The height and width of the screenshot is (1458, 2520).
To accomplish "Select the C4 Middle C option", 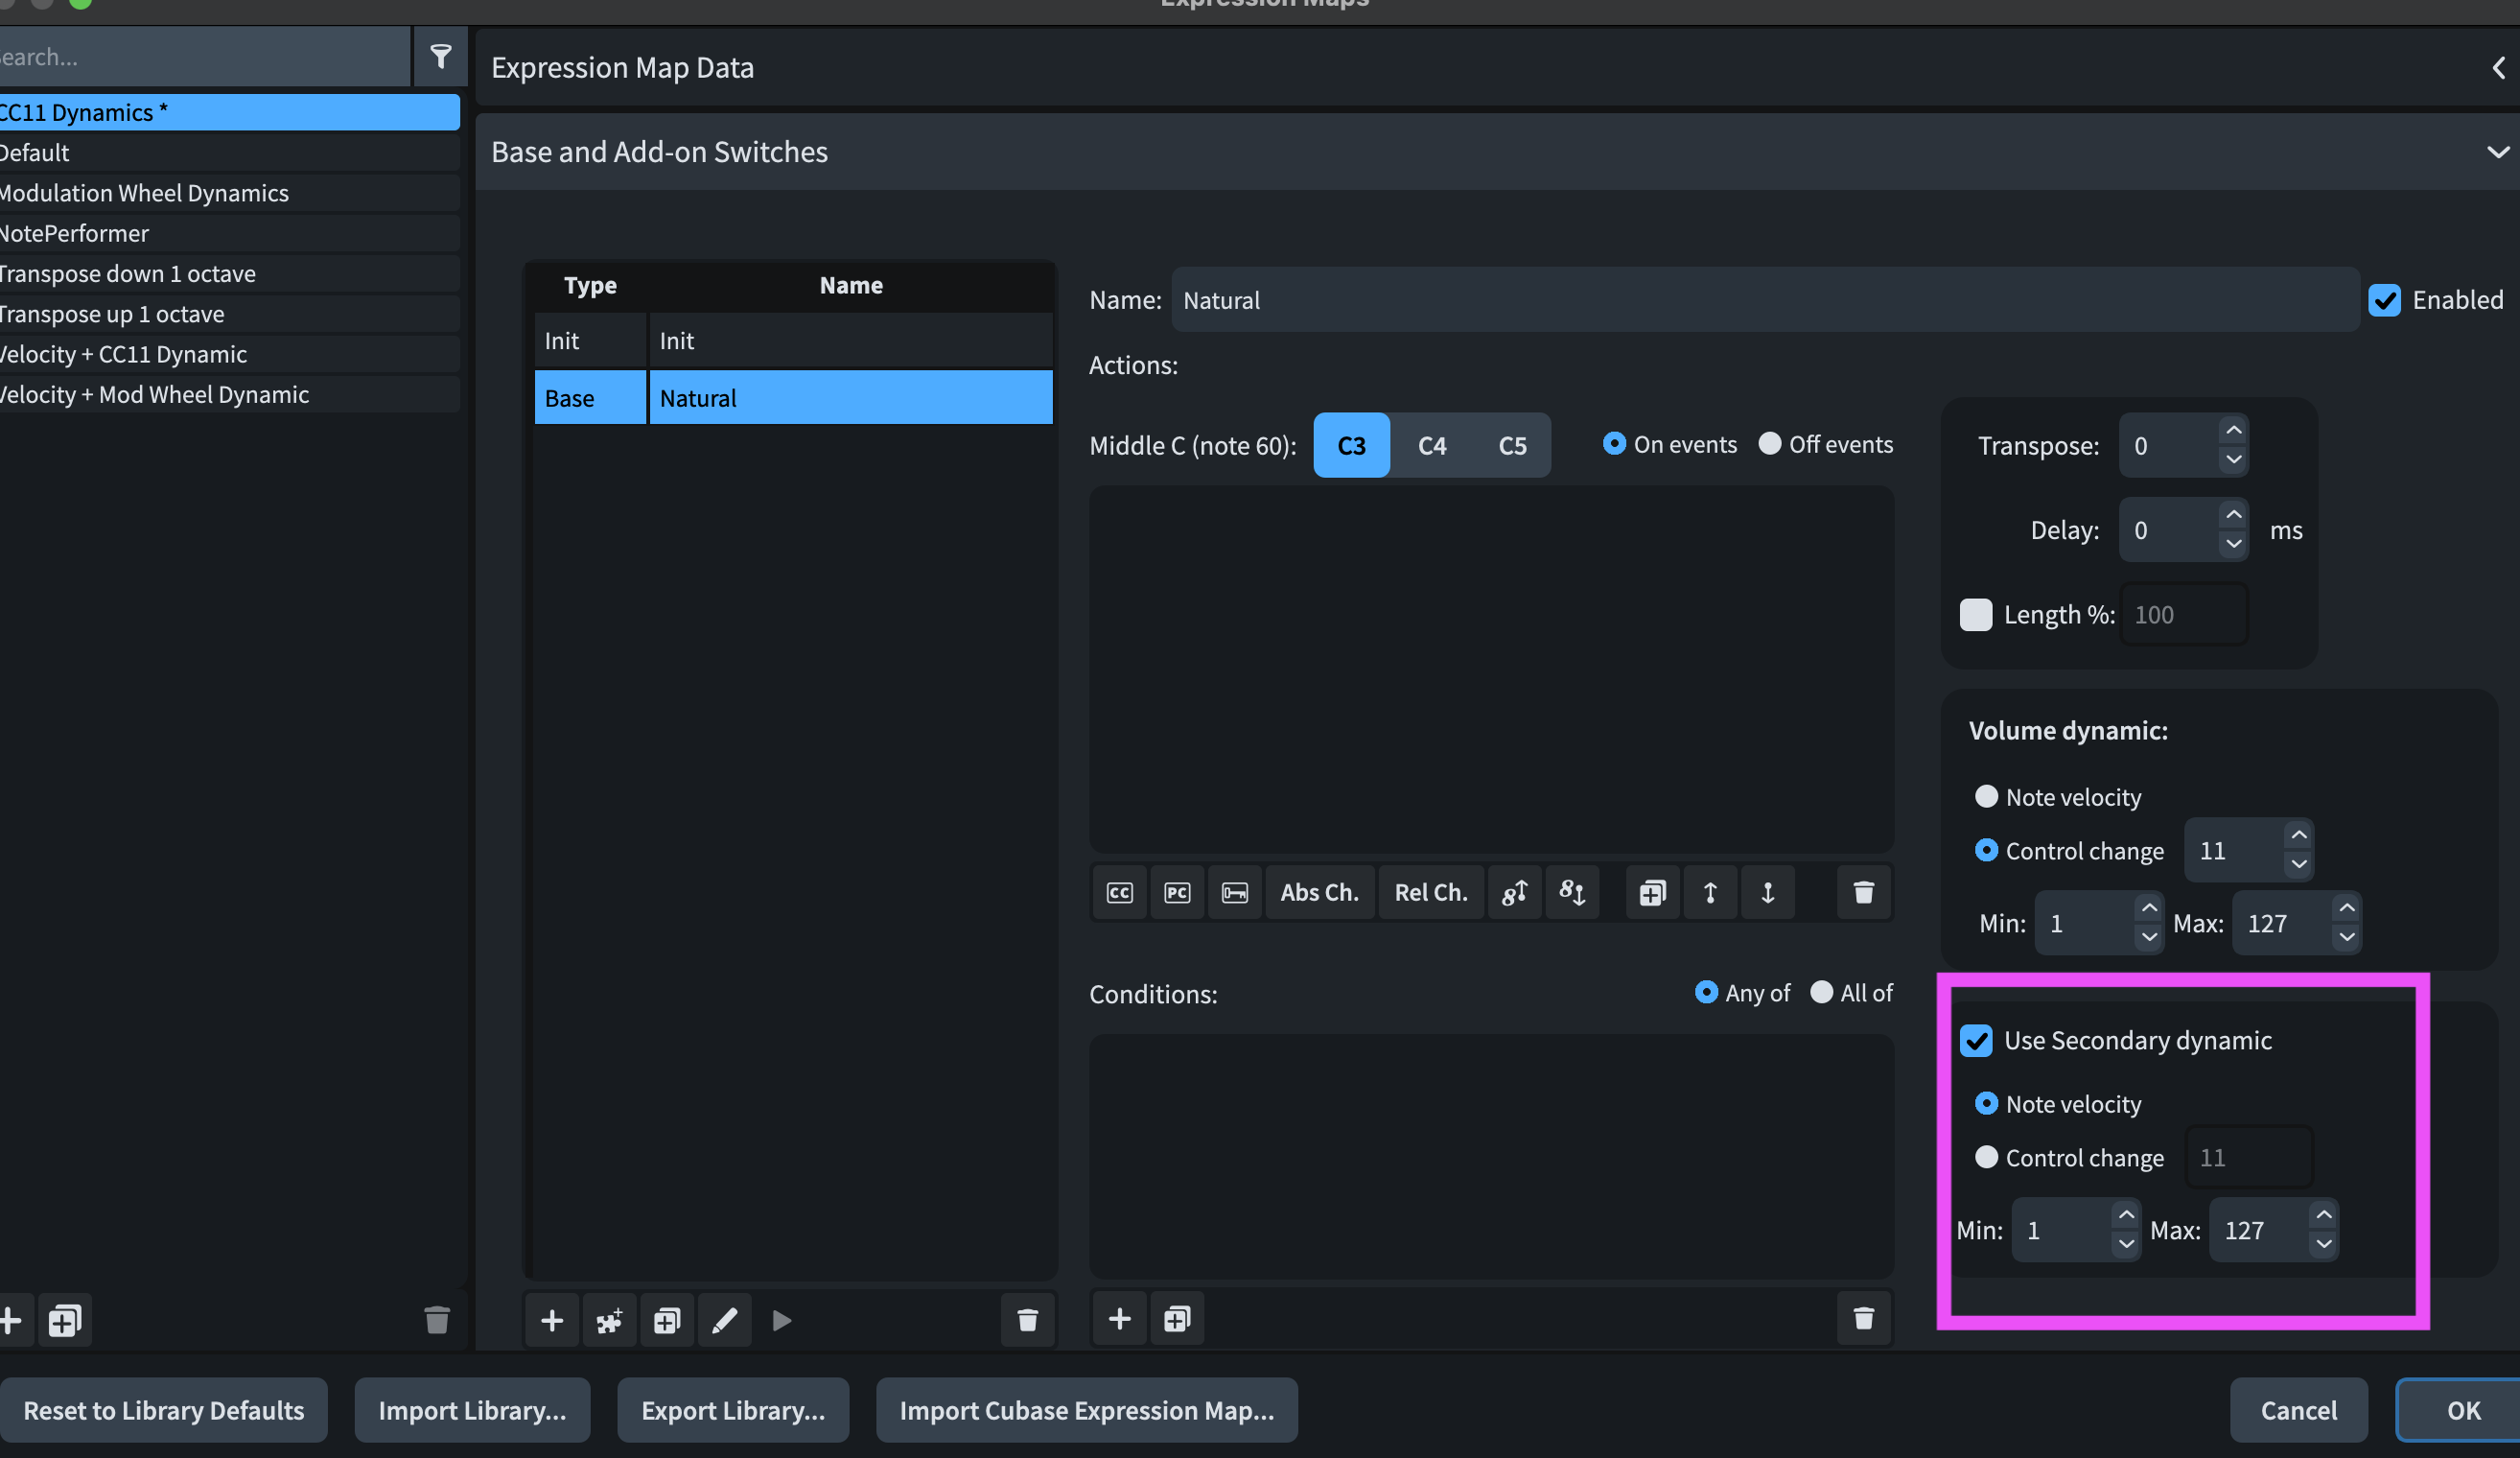I will [1432, 445].
